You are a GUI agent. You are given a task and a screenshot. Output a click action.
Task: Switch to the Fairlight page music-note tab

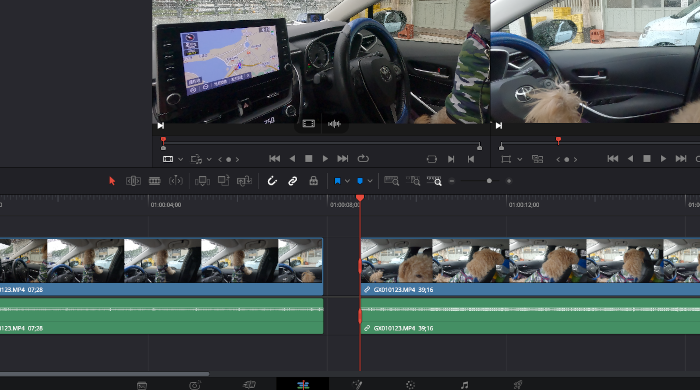tap(464, 385)
